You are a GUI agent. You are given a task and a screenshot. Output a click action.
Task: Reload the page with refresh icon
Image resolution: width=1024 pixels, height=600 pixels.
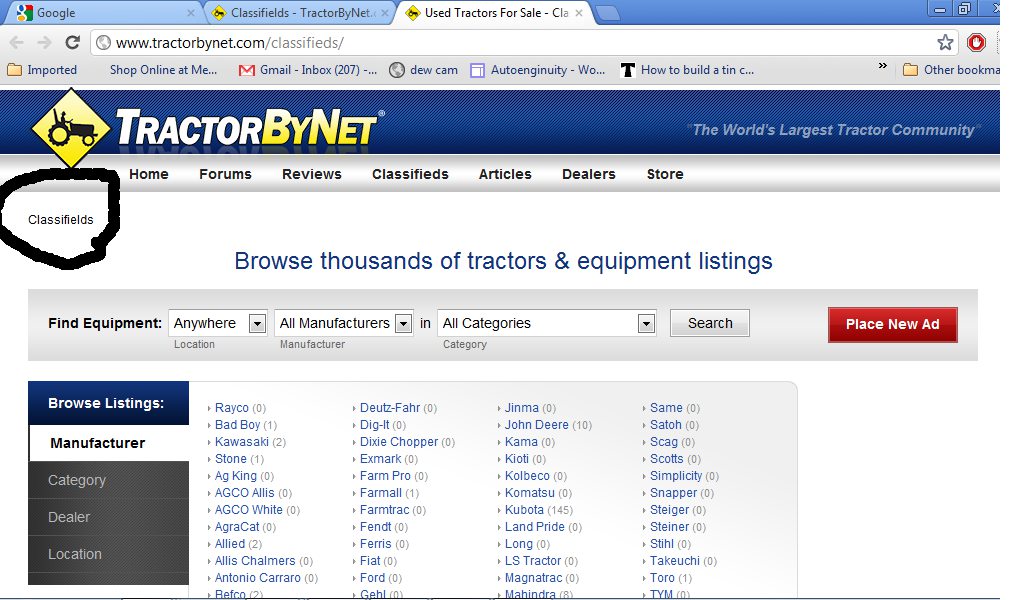coord(72,43)
